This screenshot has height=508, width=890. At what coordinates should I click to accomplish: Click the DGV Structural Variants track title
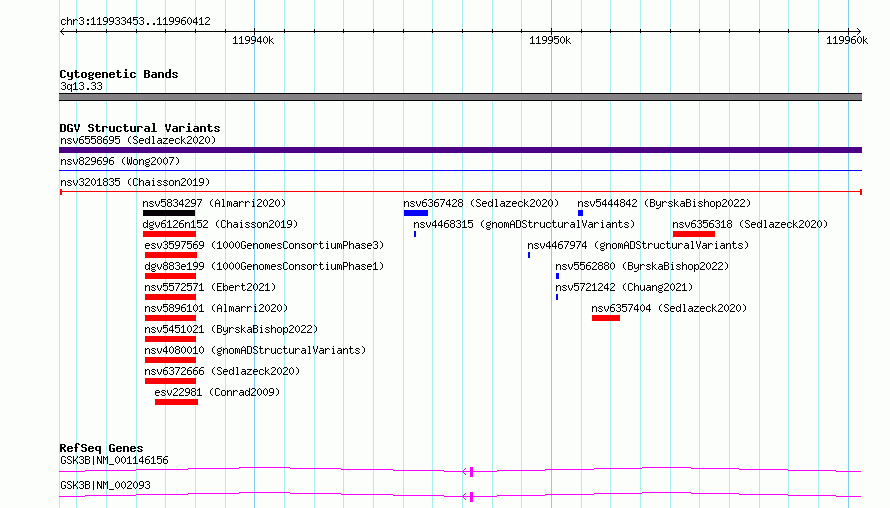point(140,128)
